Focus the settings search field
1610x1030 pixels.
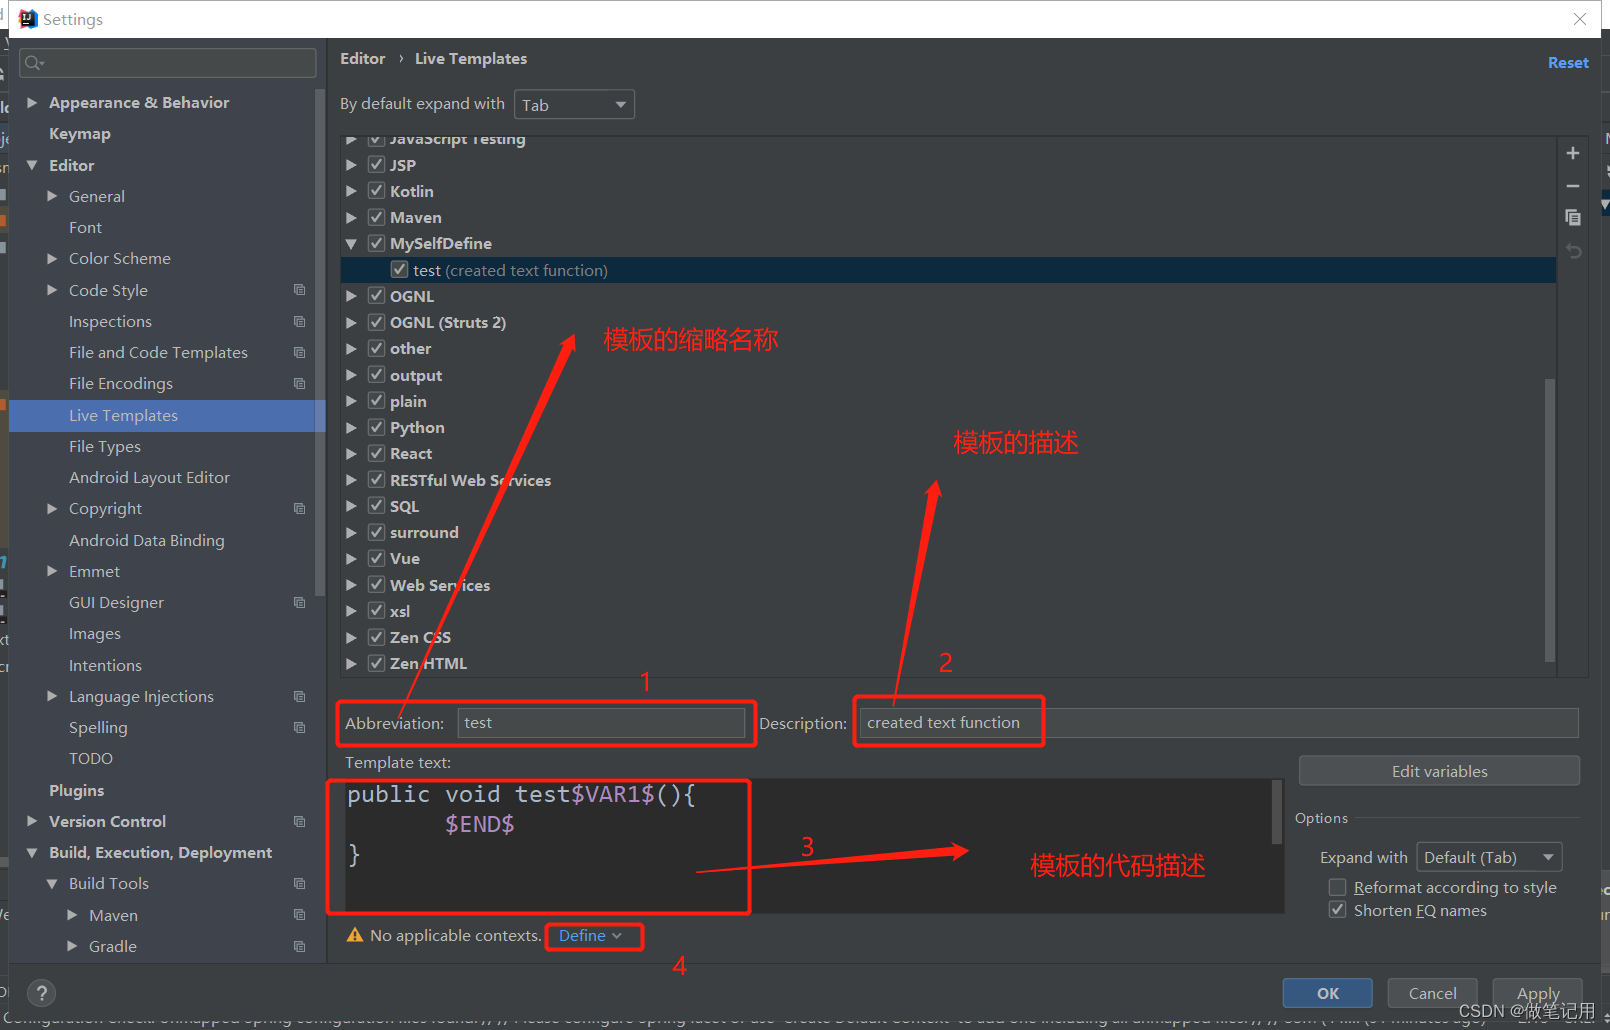click(168, 63)
